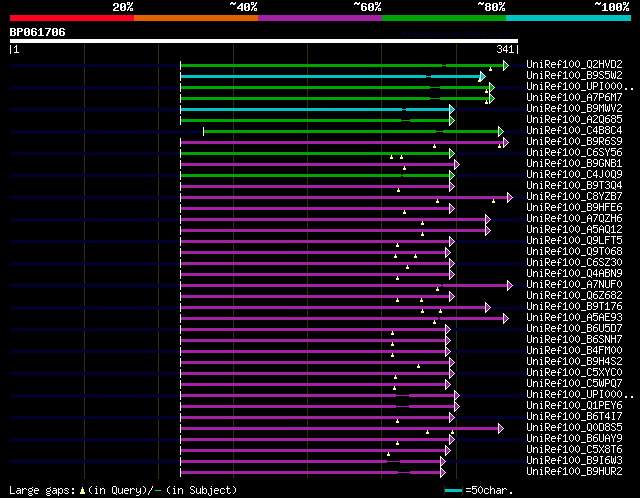
Task: Pick subject UniRef100_C6SZ30
Action: click(x=574, y=262)
